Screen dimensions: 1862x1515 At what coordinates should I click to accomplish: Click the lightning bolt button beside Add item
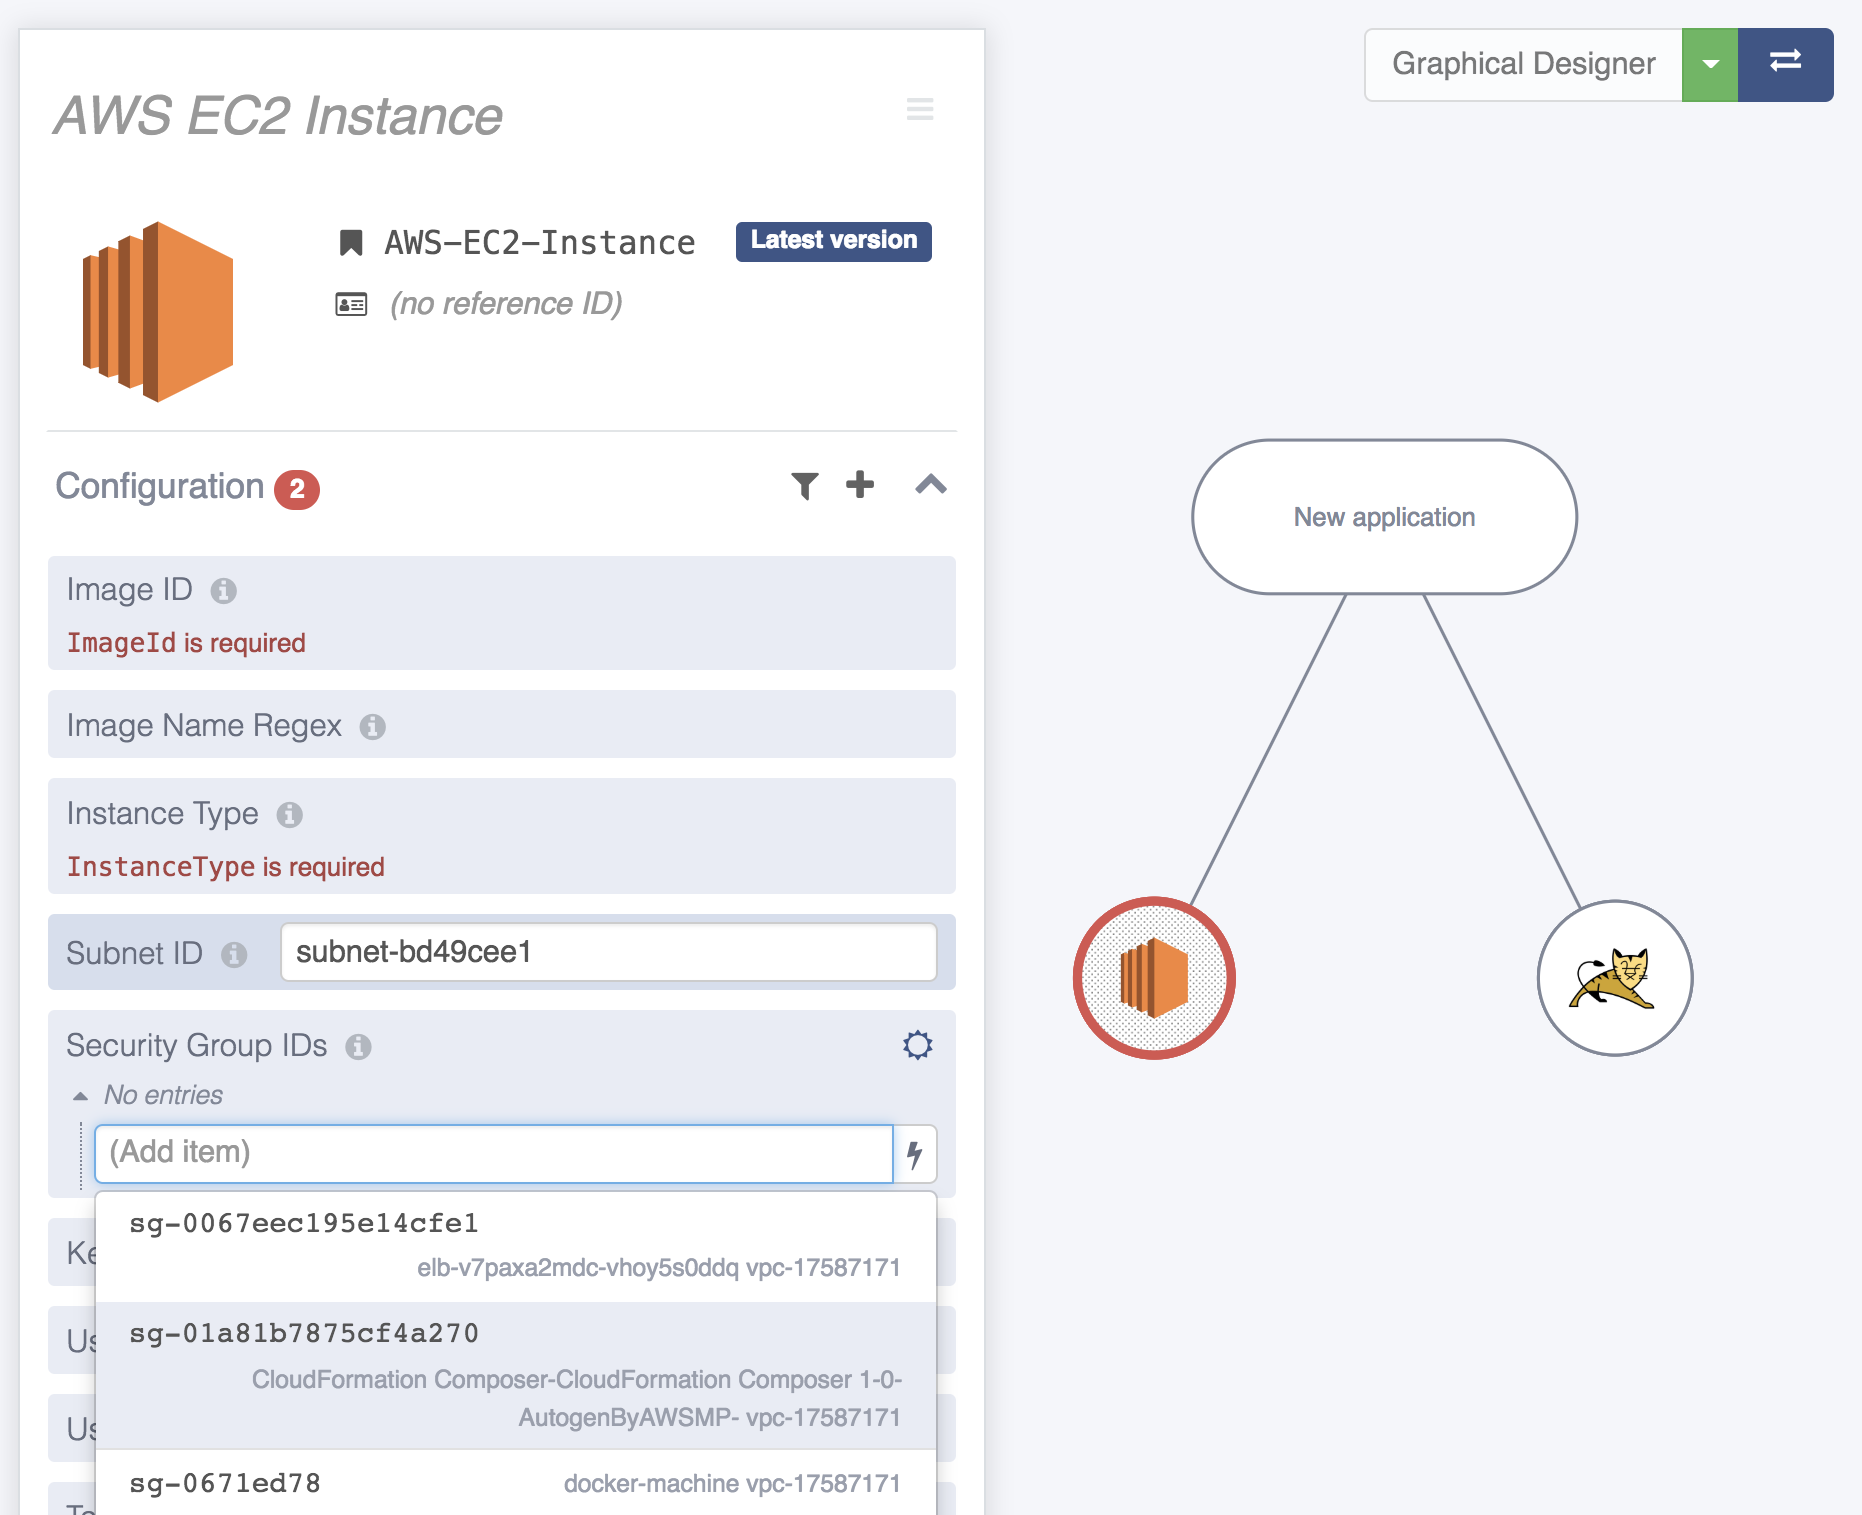(x=915, y=1154)
